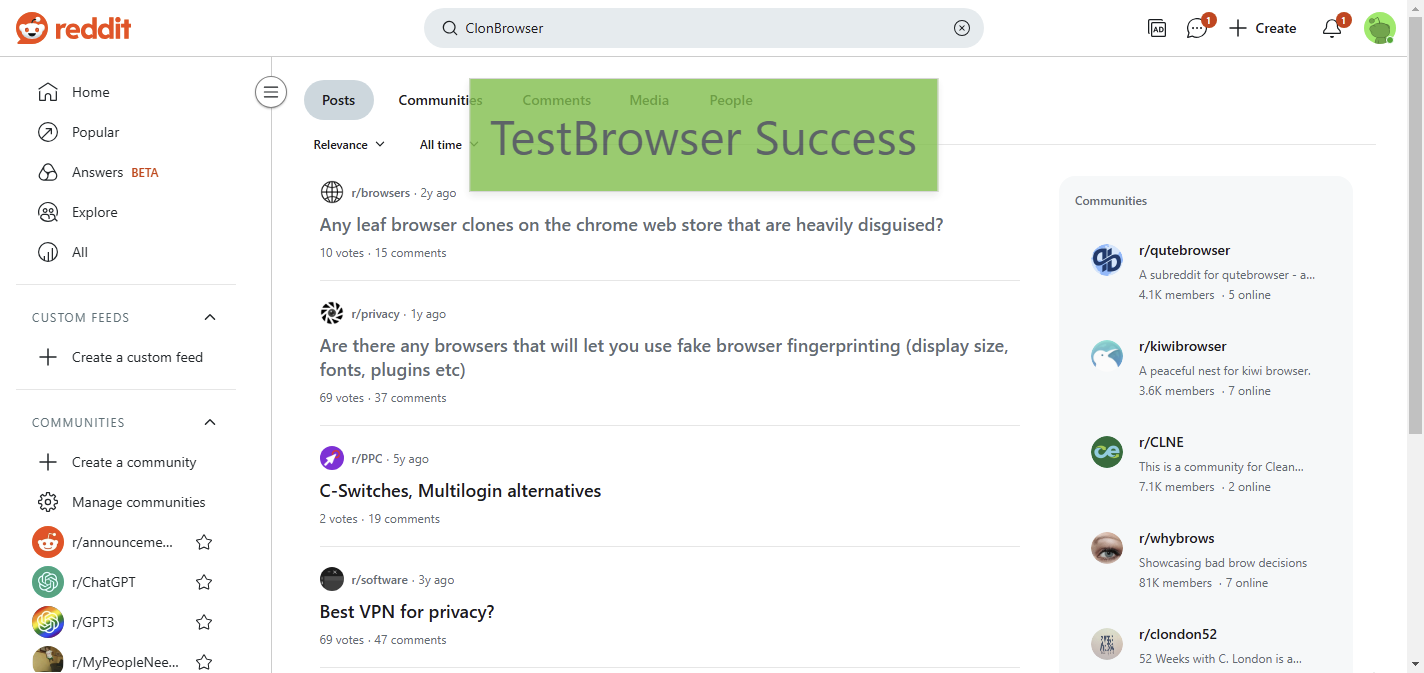Open the notifications bell
The width and height of the screenshot is (1424, 673).
tap(1332, 29)
